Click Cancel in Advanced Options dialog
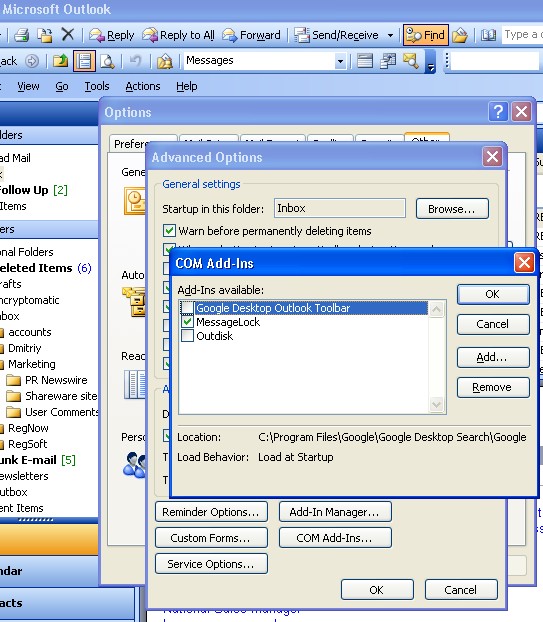 tap(461, 590)
